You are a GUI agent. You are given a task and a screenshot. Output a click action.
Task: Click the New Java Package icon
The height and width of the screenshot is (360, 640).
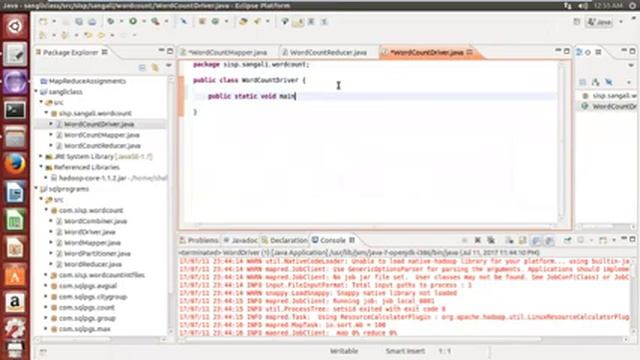202,21
